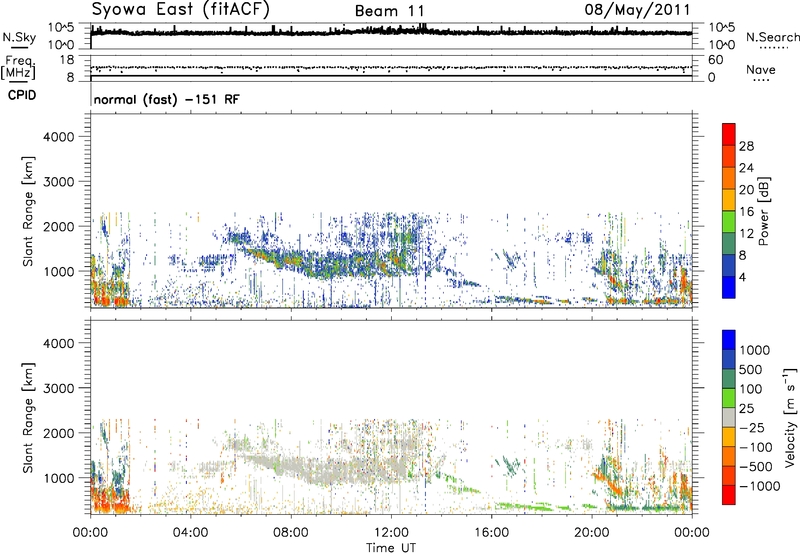
Task: Click the "Nave" legend label
Action: pos(761,69)
